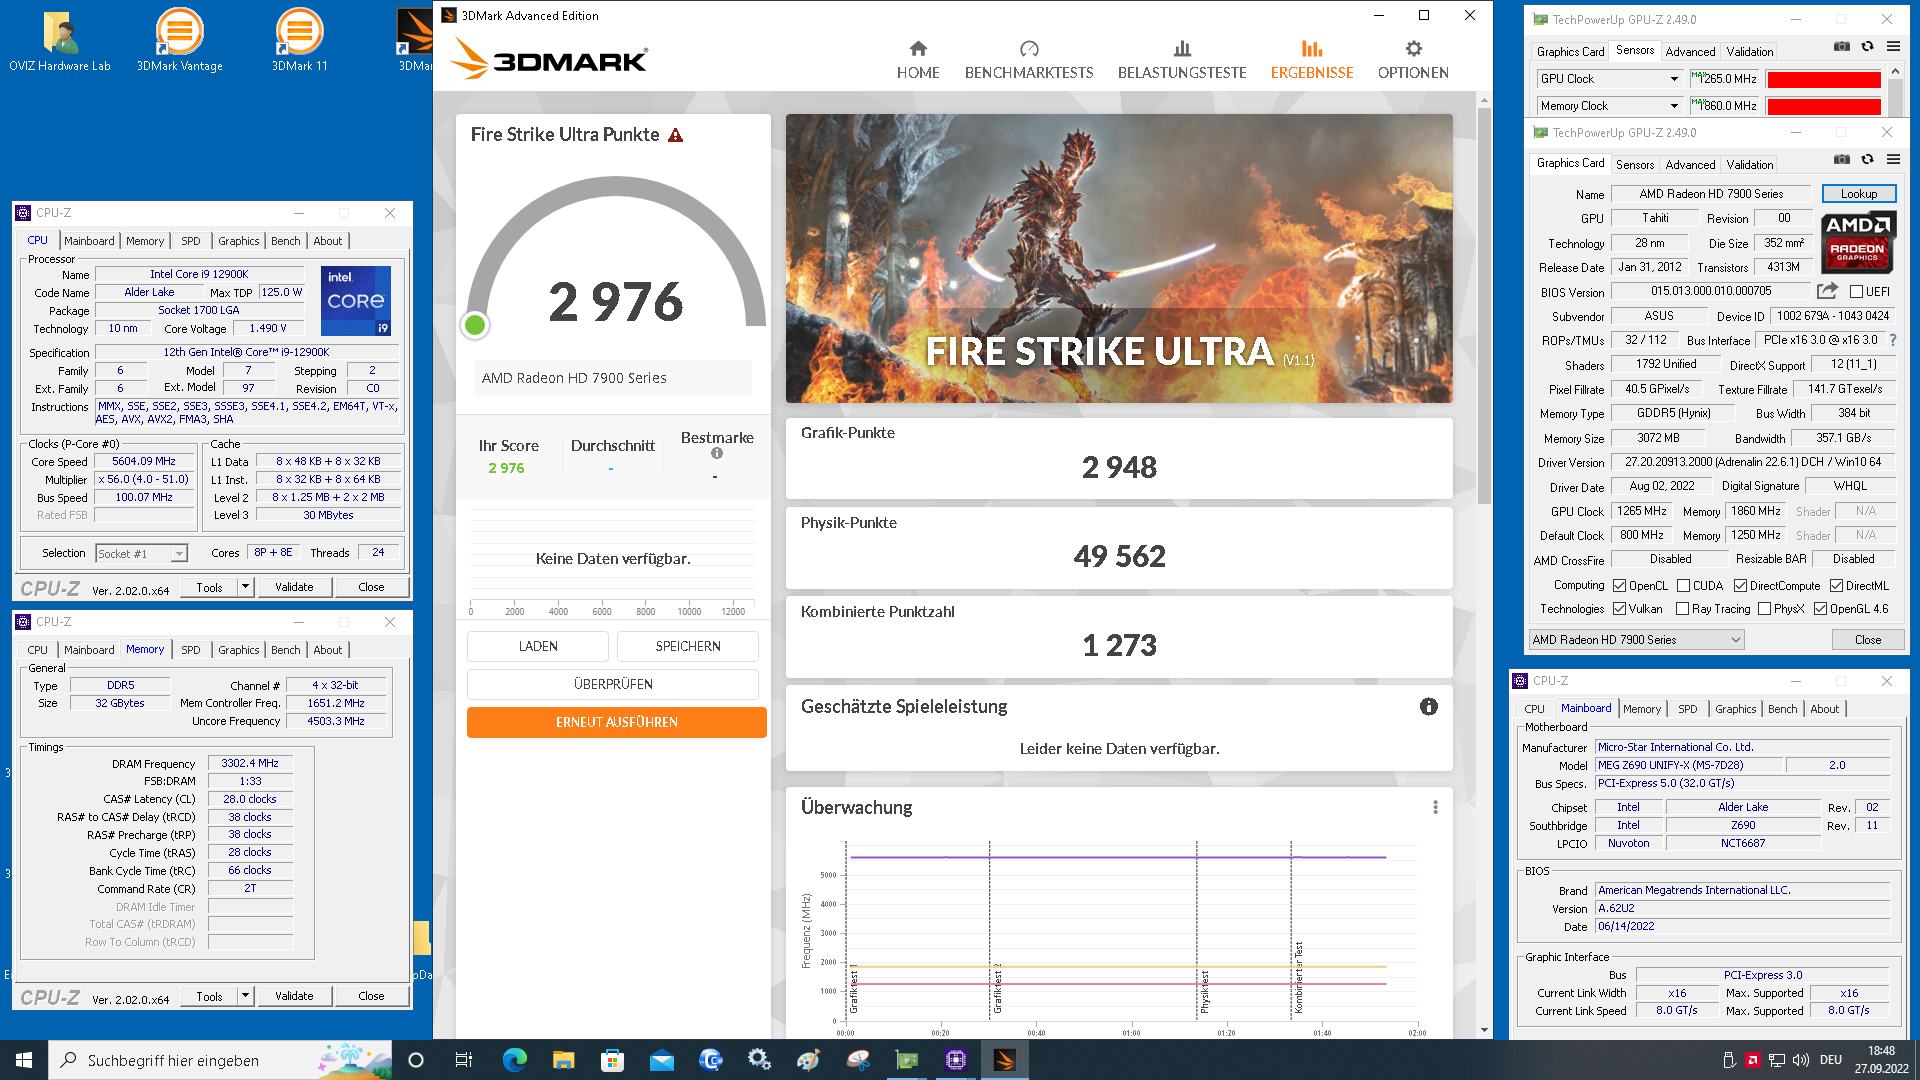Toggle the OpenGL 4.6 checkbox in GPU-Z

[x=1820, y=609]
